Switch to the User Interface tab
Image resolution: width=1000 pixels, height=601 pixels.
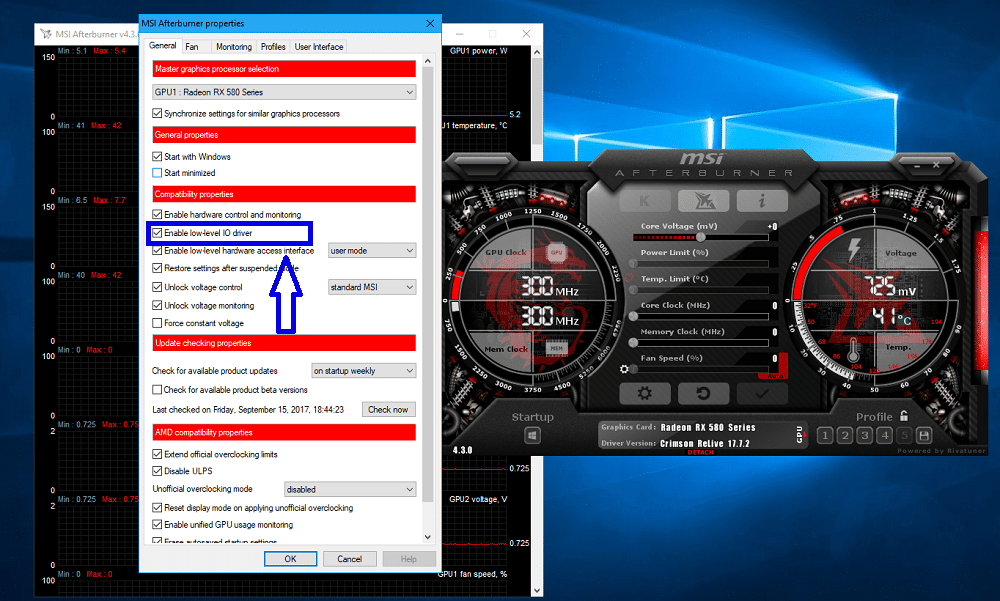[x=319, y=47]
